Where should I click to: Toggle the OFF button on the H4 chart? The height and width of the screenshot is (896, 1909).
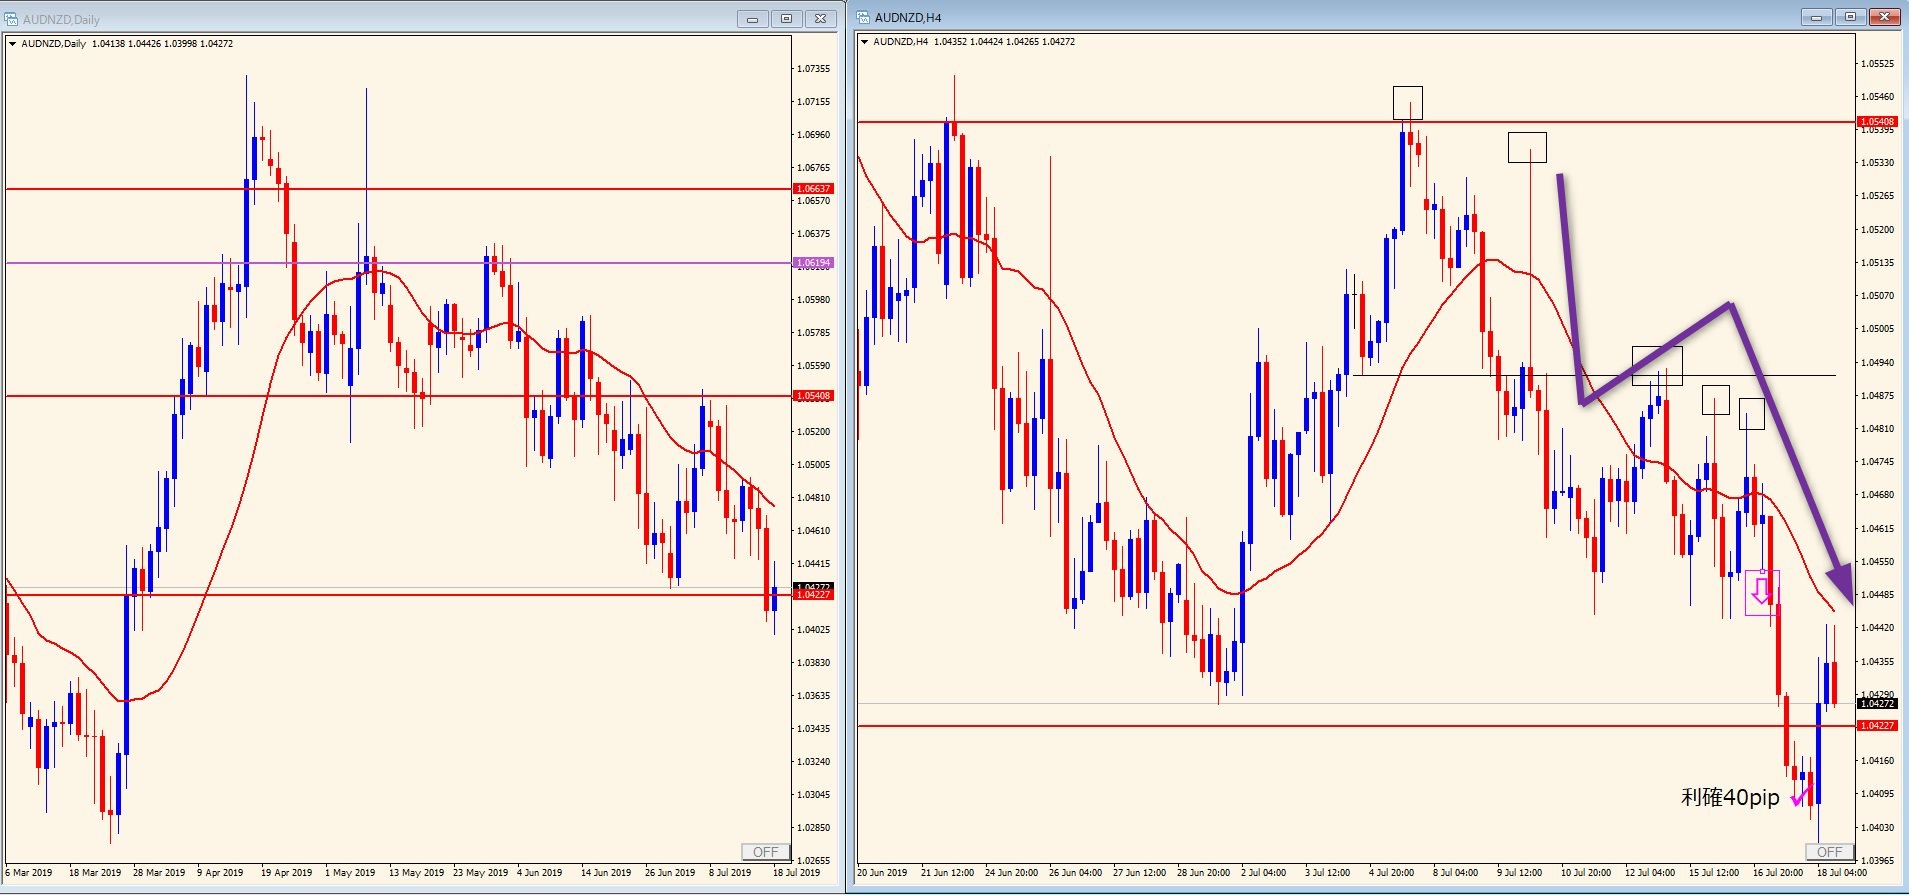point(1829,852)
